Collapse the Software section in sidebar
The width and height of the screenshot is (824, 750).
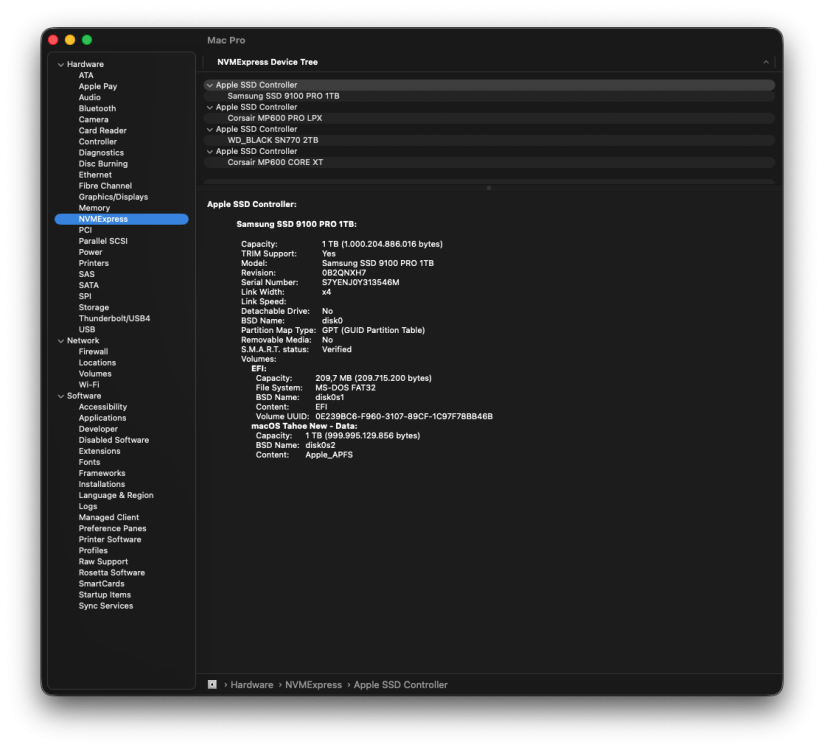[61, 396]
